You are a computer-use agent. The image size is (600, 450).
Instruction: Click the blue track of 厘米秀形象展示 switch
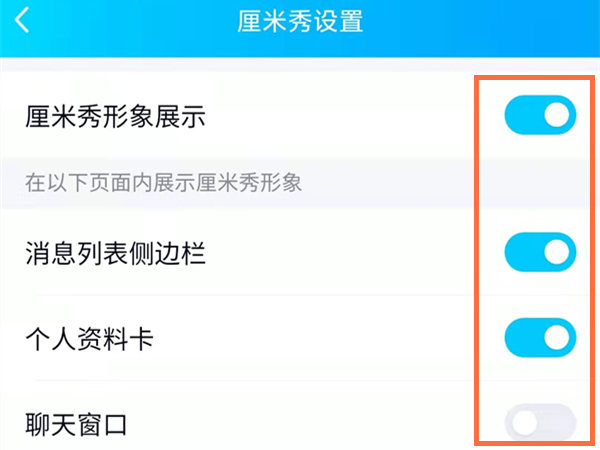coord(522,116)
